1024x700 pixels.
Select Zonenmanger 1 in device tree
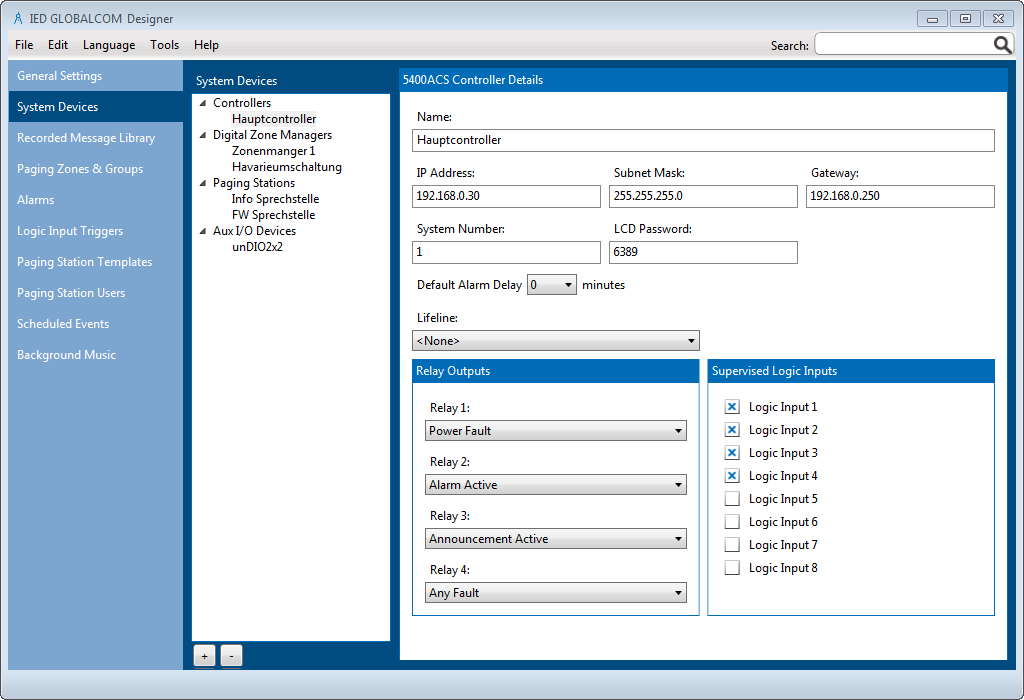tap(273, 151)
